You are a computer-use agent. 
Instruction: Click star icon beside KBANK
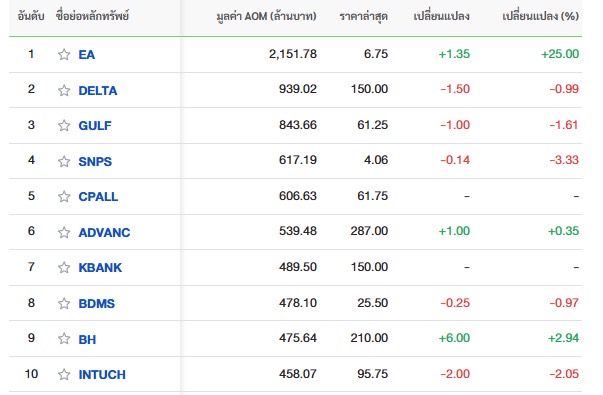coord(64,267)
